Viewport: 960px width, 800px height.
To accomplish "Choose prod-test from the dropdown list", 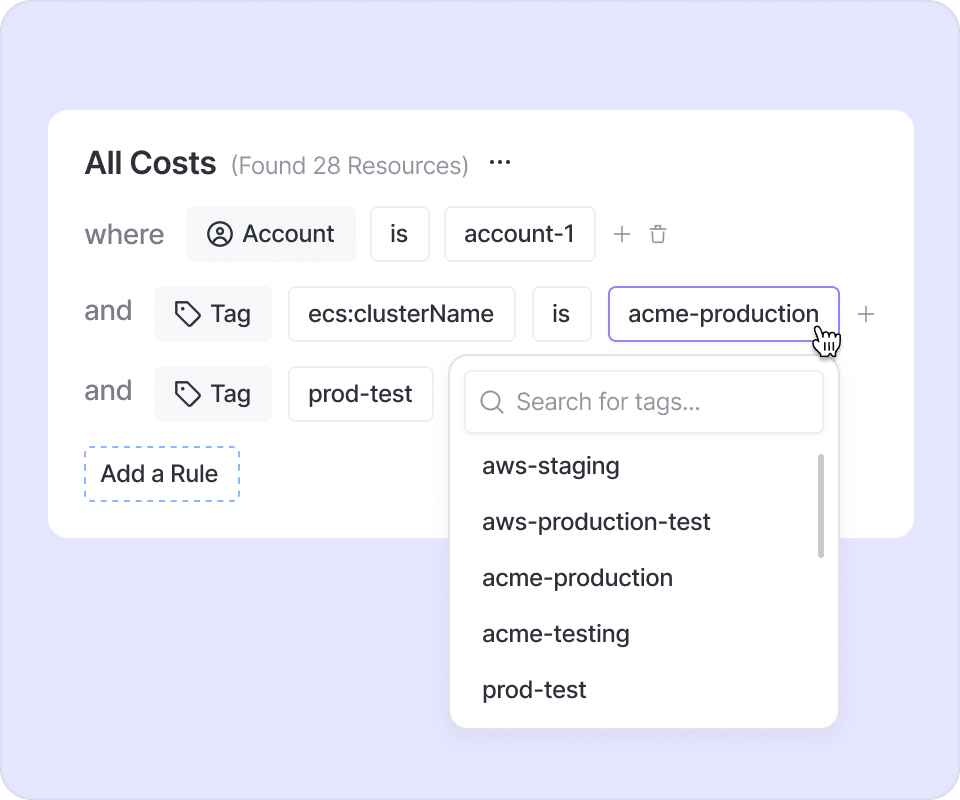I will pyautogui.click(x=534, y=690).
